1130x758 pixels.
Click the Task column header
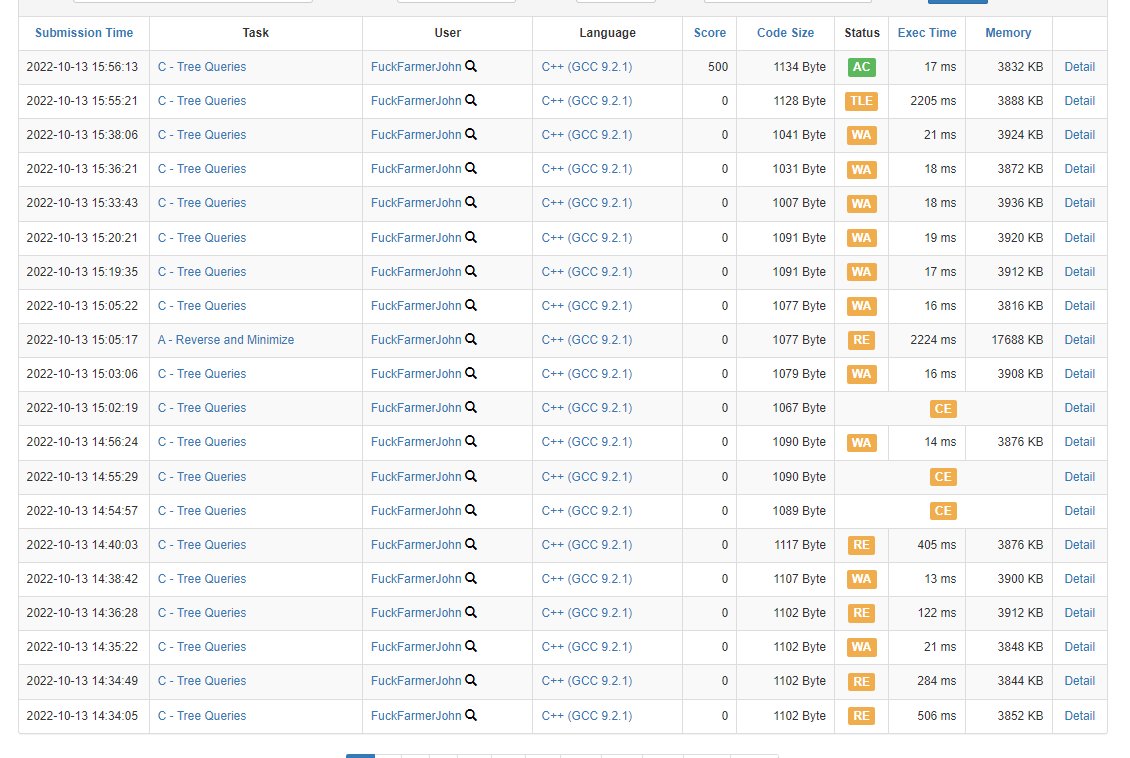255,32
